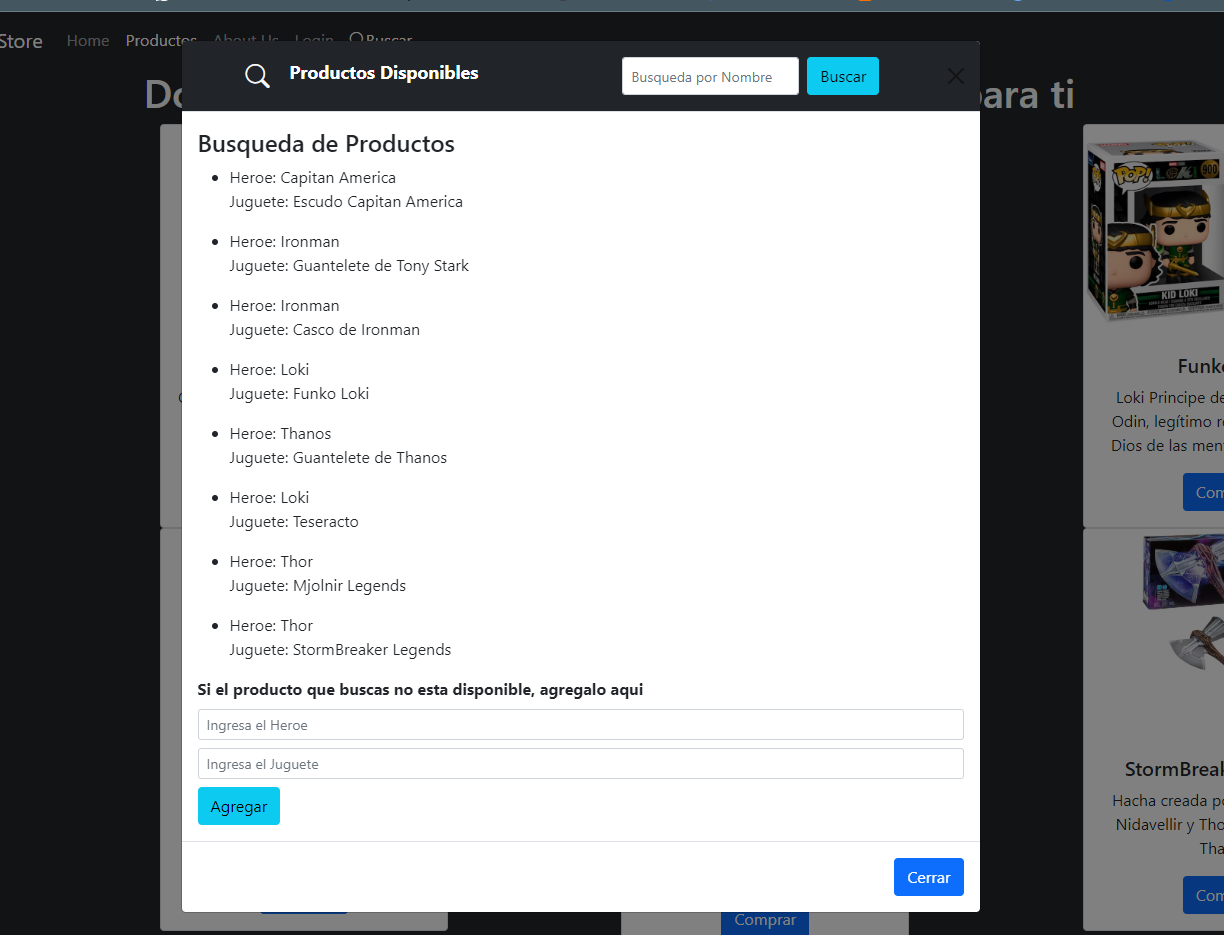1224x935 pixels.
Task: Dismiss the modal using the X icon
Action: [x=955, y=76]
